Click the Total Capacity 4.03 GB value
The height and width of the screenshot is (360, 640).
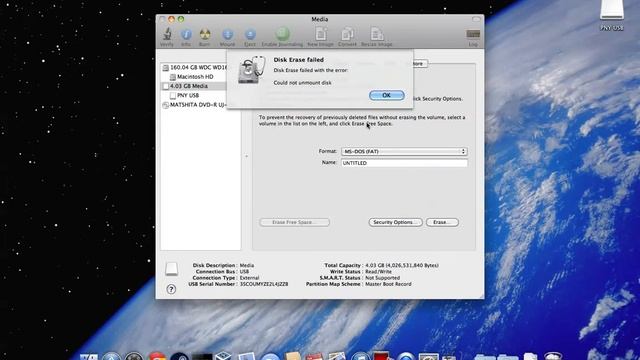coord(402,265)
